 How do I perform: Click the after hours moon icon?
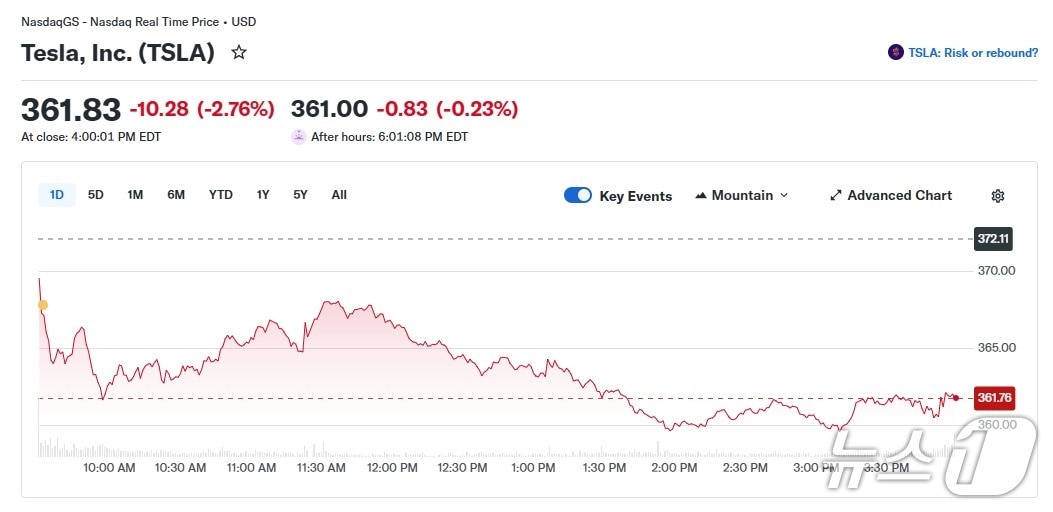tap(299, 137)
